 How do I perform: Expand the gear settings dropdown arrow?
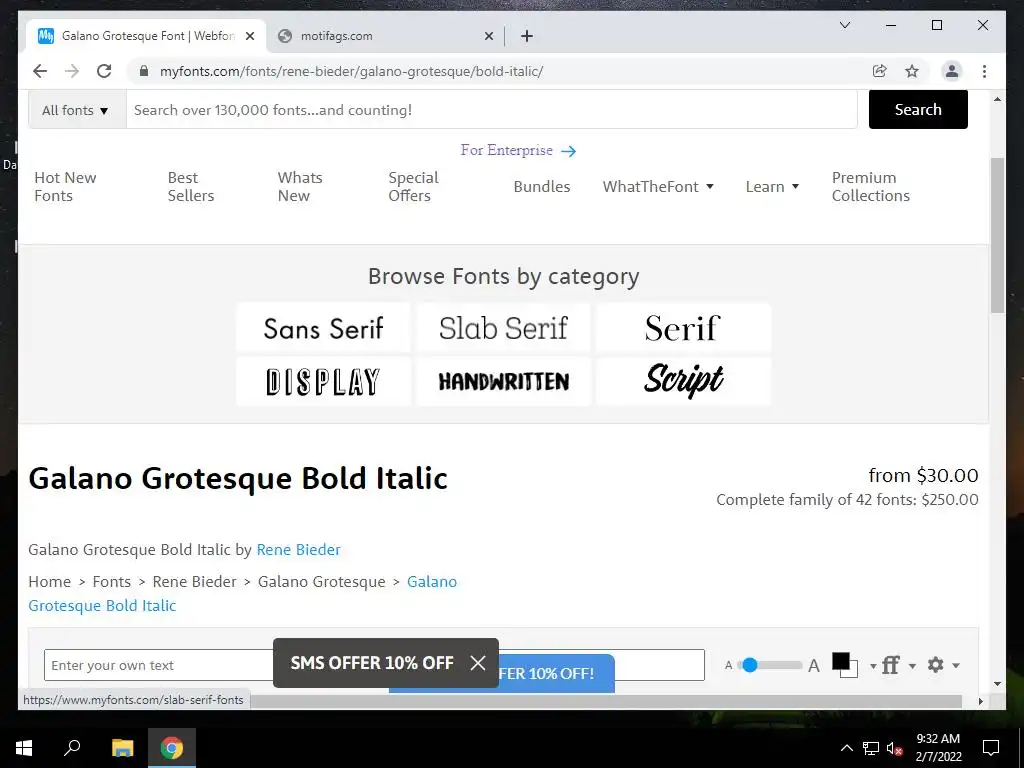pos(956,666)
